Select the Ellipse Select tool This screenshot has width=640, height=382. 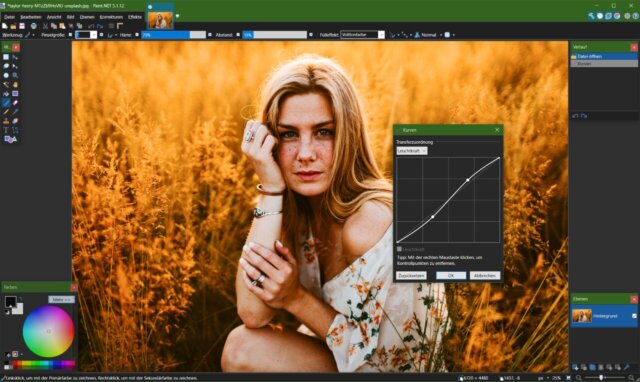coord(6,76)
